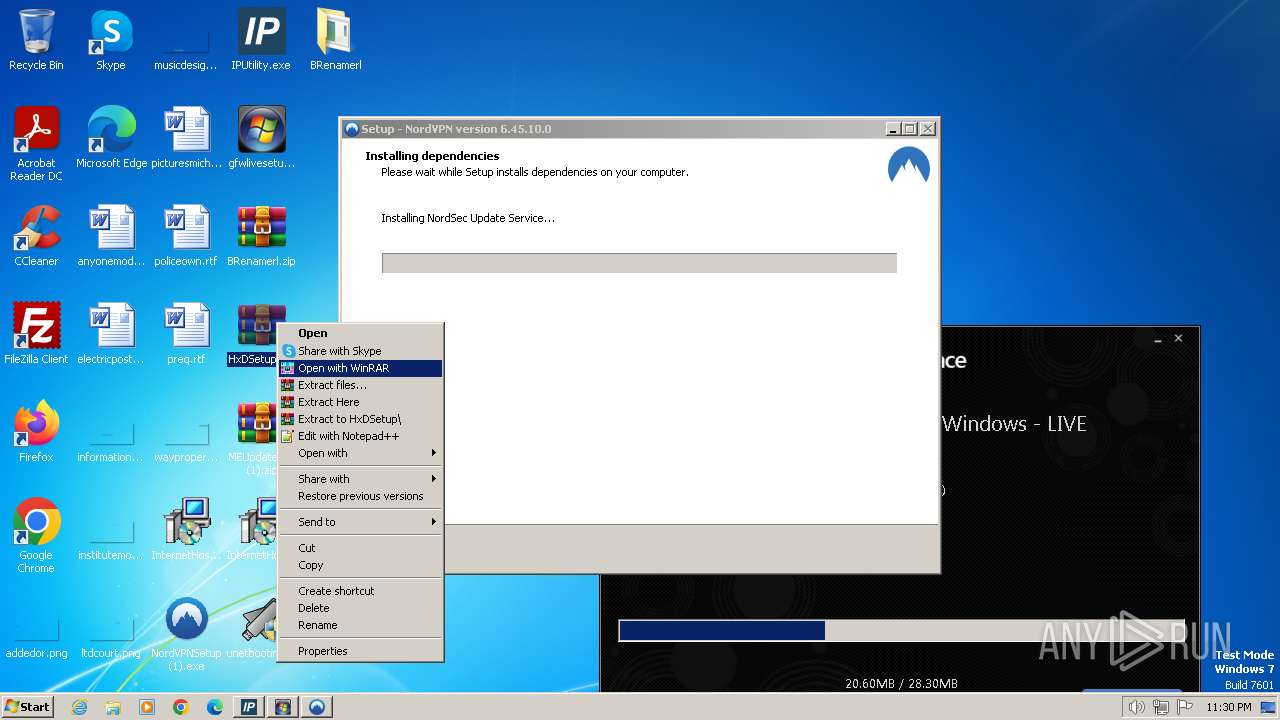Choose Create shortcut menu entry
The width and height of the screenshot is (1280, 720).
click(x=360, y=591)
